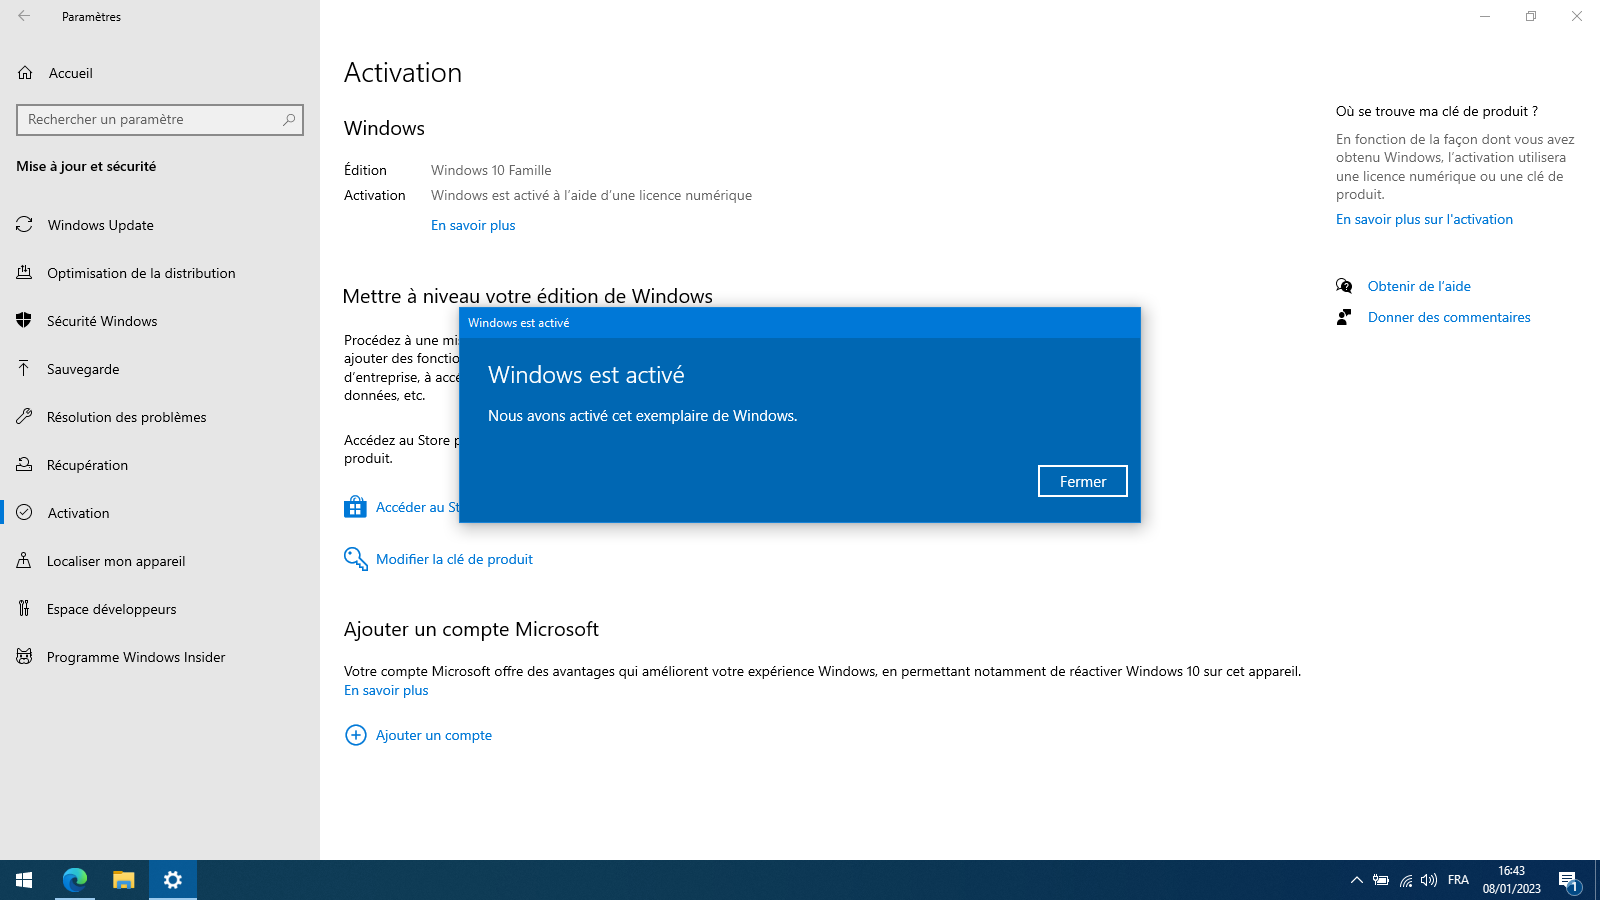Click the plus circle add account icon
The image size is (1600, 900).
(355, 735)
